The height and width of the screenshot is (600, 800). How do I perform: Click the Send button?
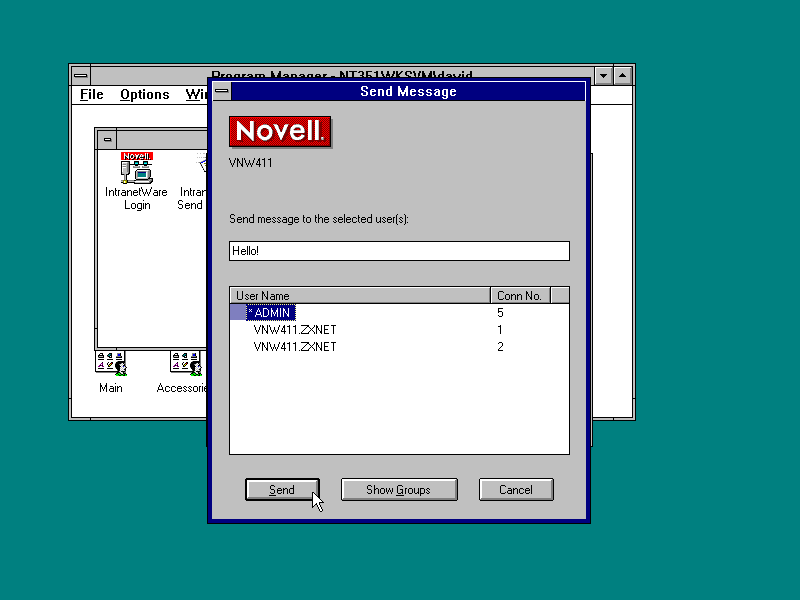[x=282, y=490]
